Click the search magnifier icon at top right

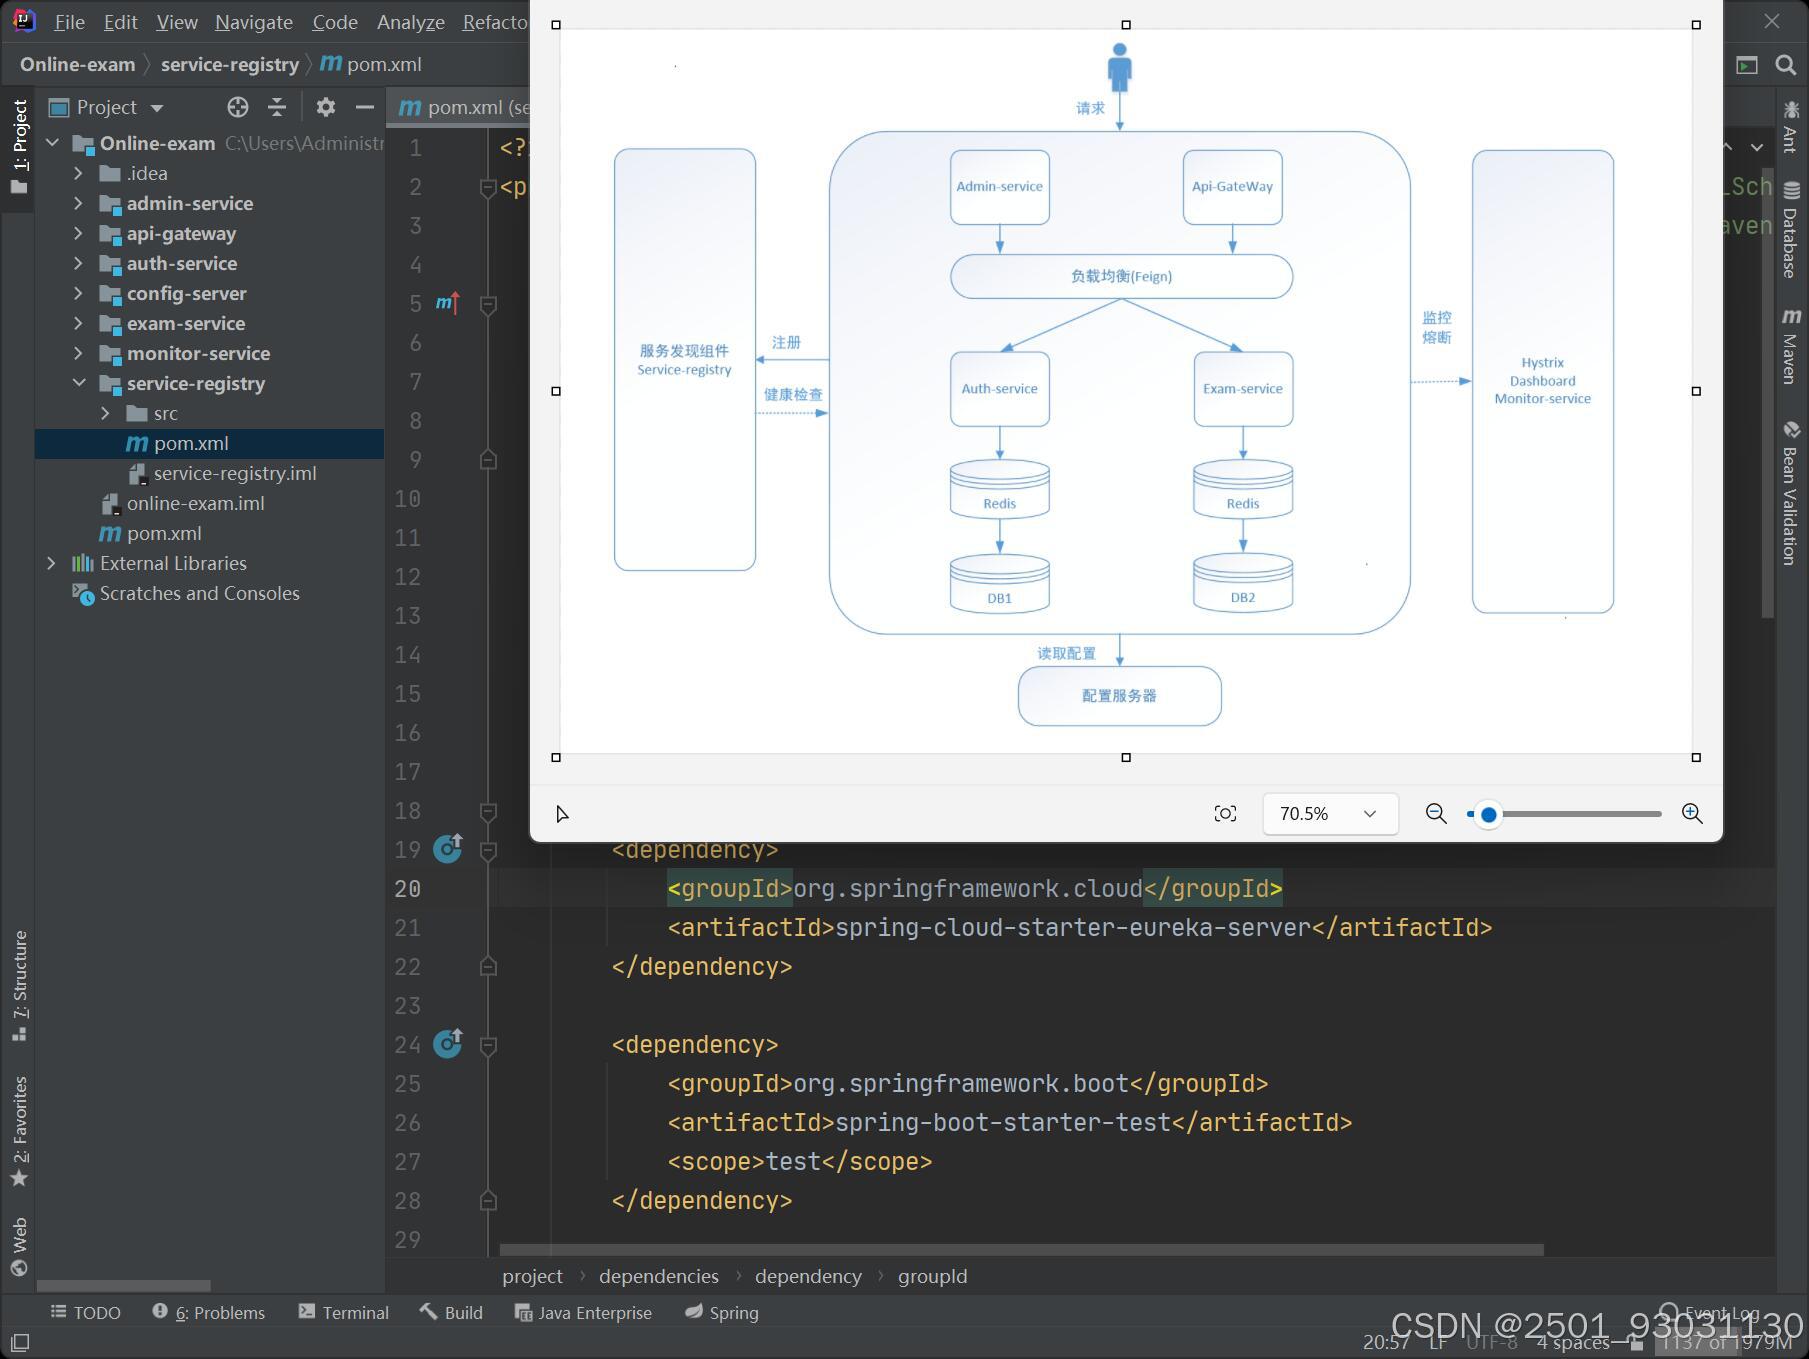[1785, 65]
